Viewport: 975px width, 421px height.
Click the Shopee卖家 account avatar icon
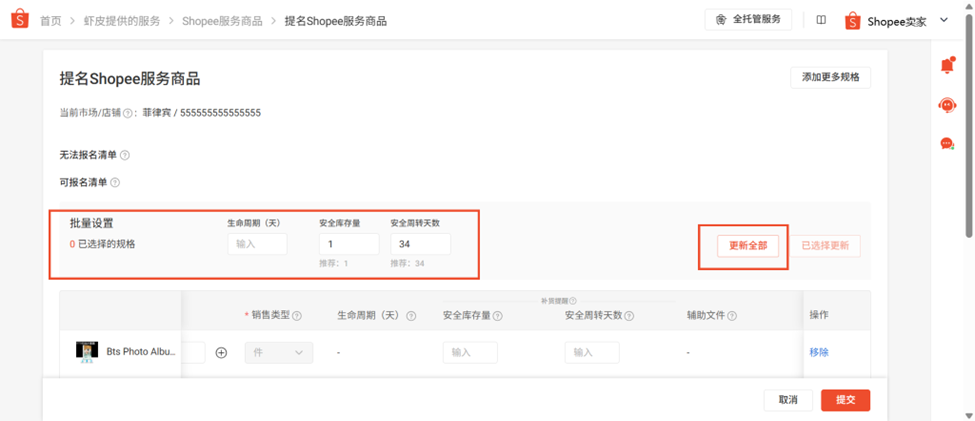click(853, 21)
